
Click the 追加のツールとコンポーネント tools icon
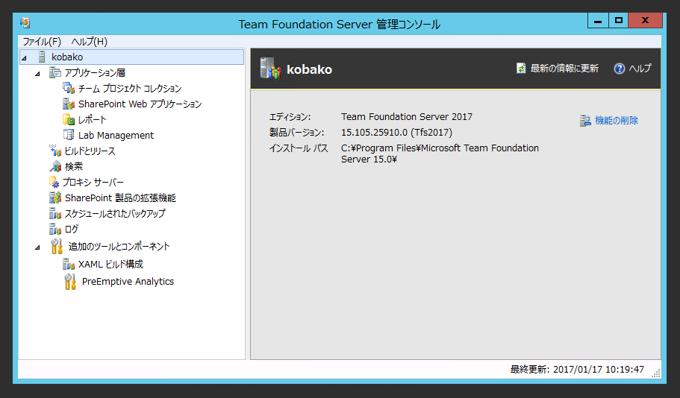(56, 246)
